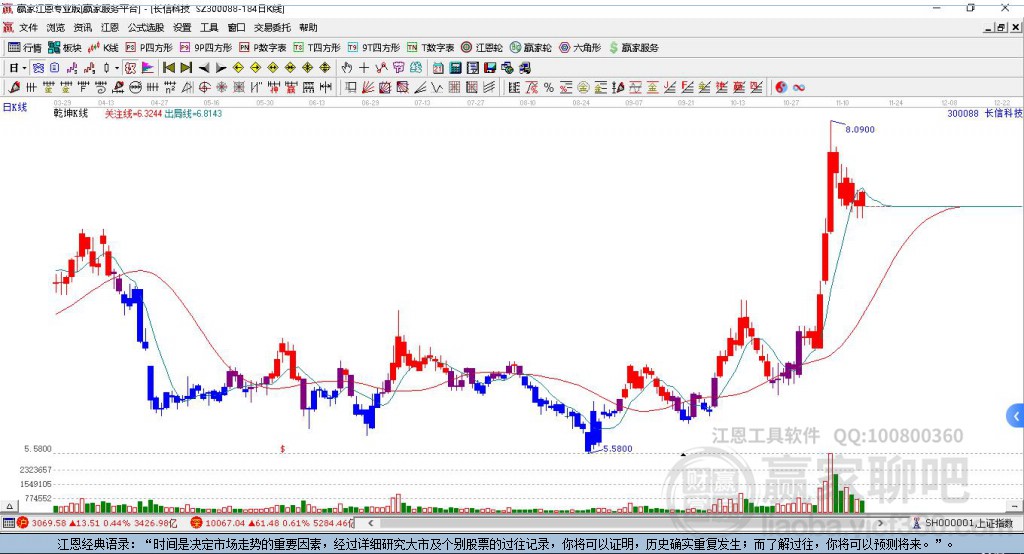Open the 资讯 menu

click(82, 27)
